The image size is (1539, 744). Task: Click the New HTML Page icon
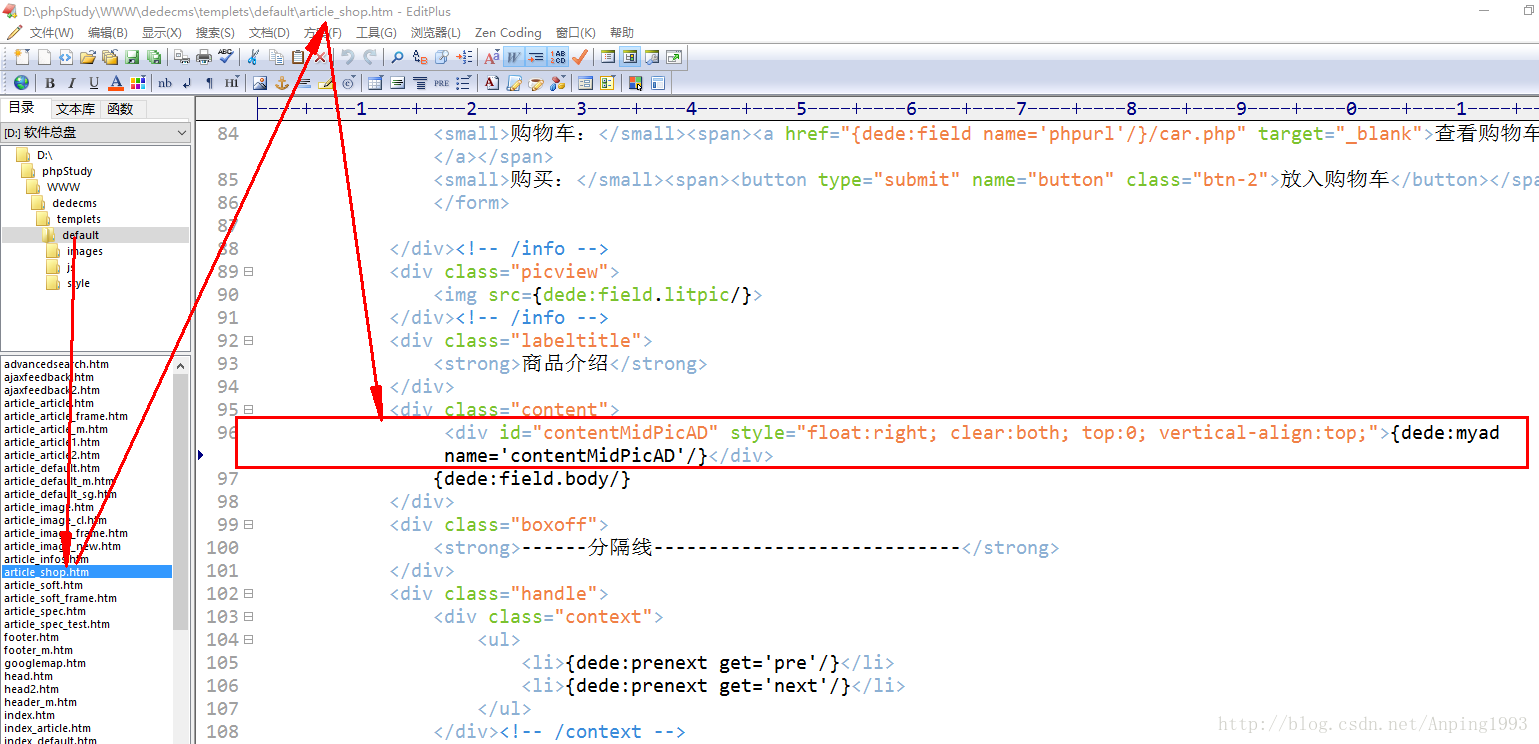66,57
